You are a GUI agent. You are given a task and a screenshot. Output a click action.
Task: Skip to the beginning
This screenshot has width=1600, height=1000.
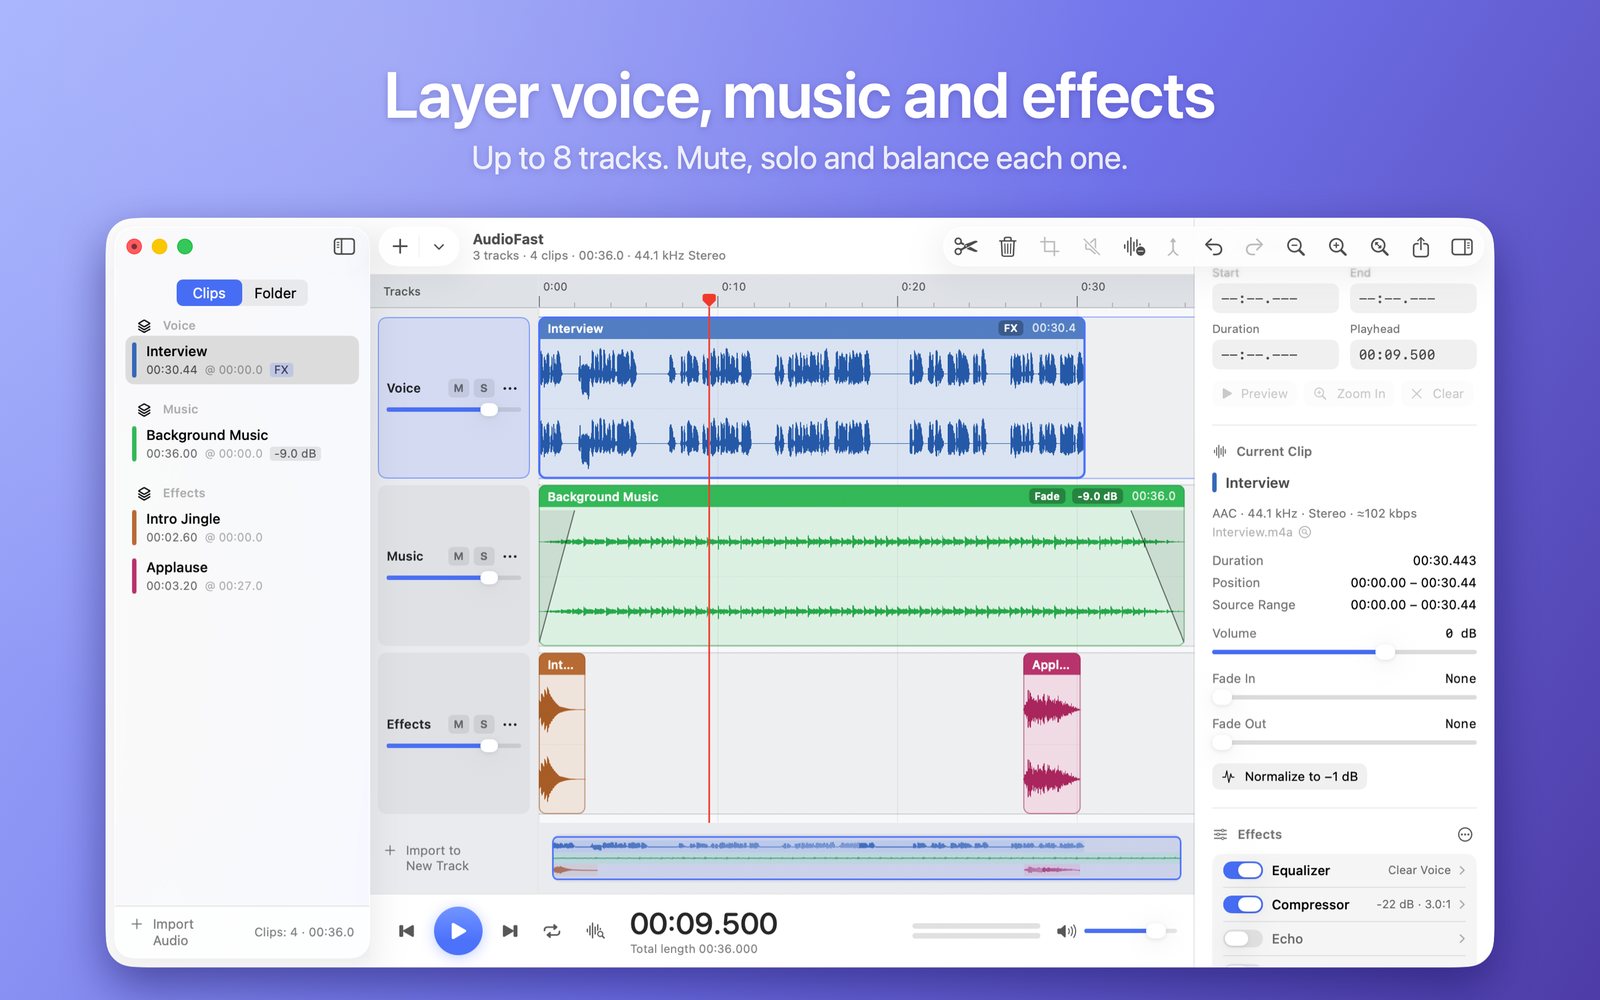[x=406, y=931]
